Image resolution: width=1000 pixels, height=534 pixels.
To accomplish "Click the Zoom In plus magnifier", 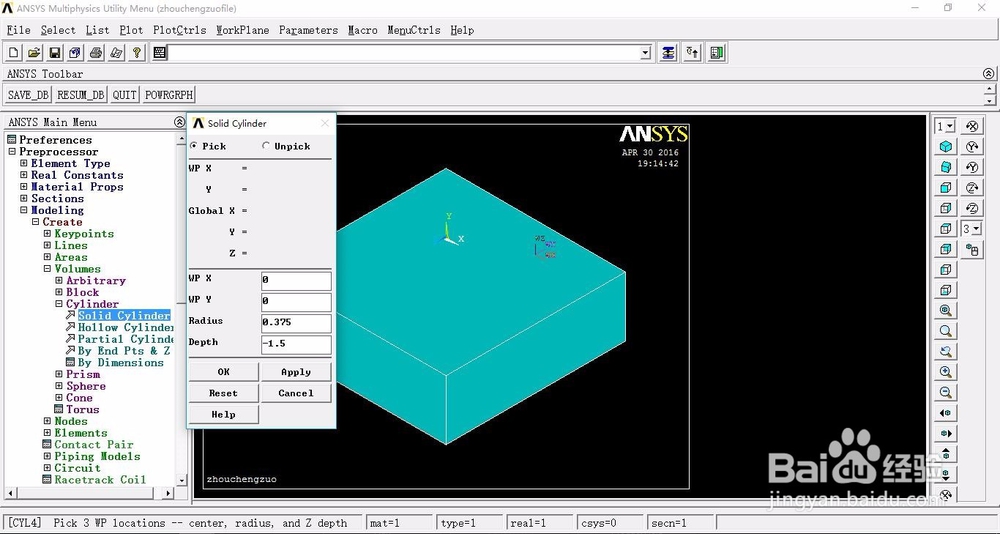I will pos(946,372).
